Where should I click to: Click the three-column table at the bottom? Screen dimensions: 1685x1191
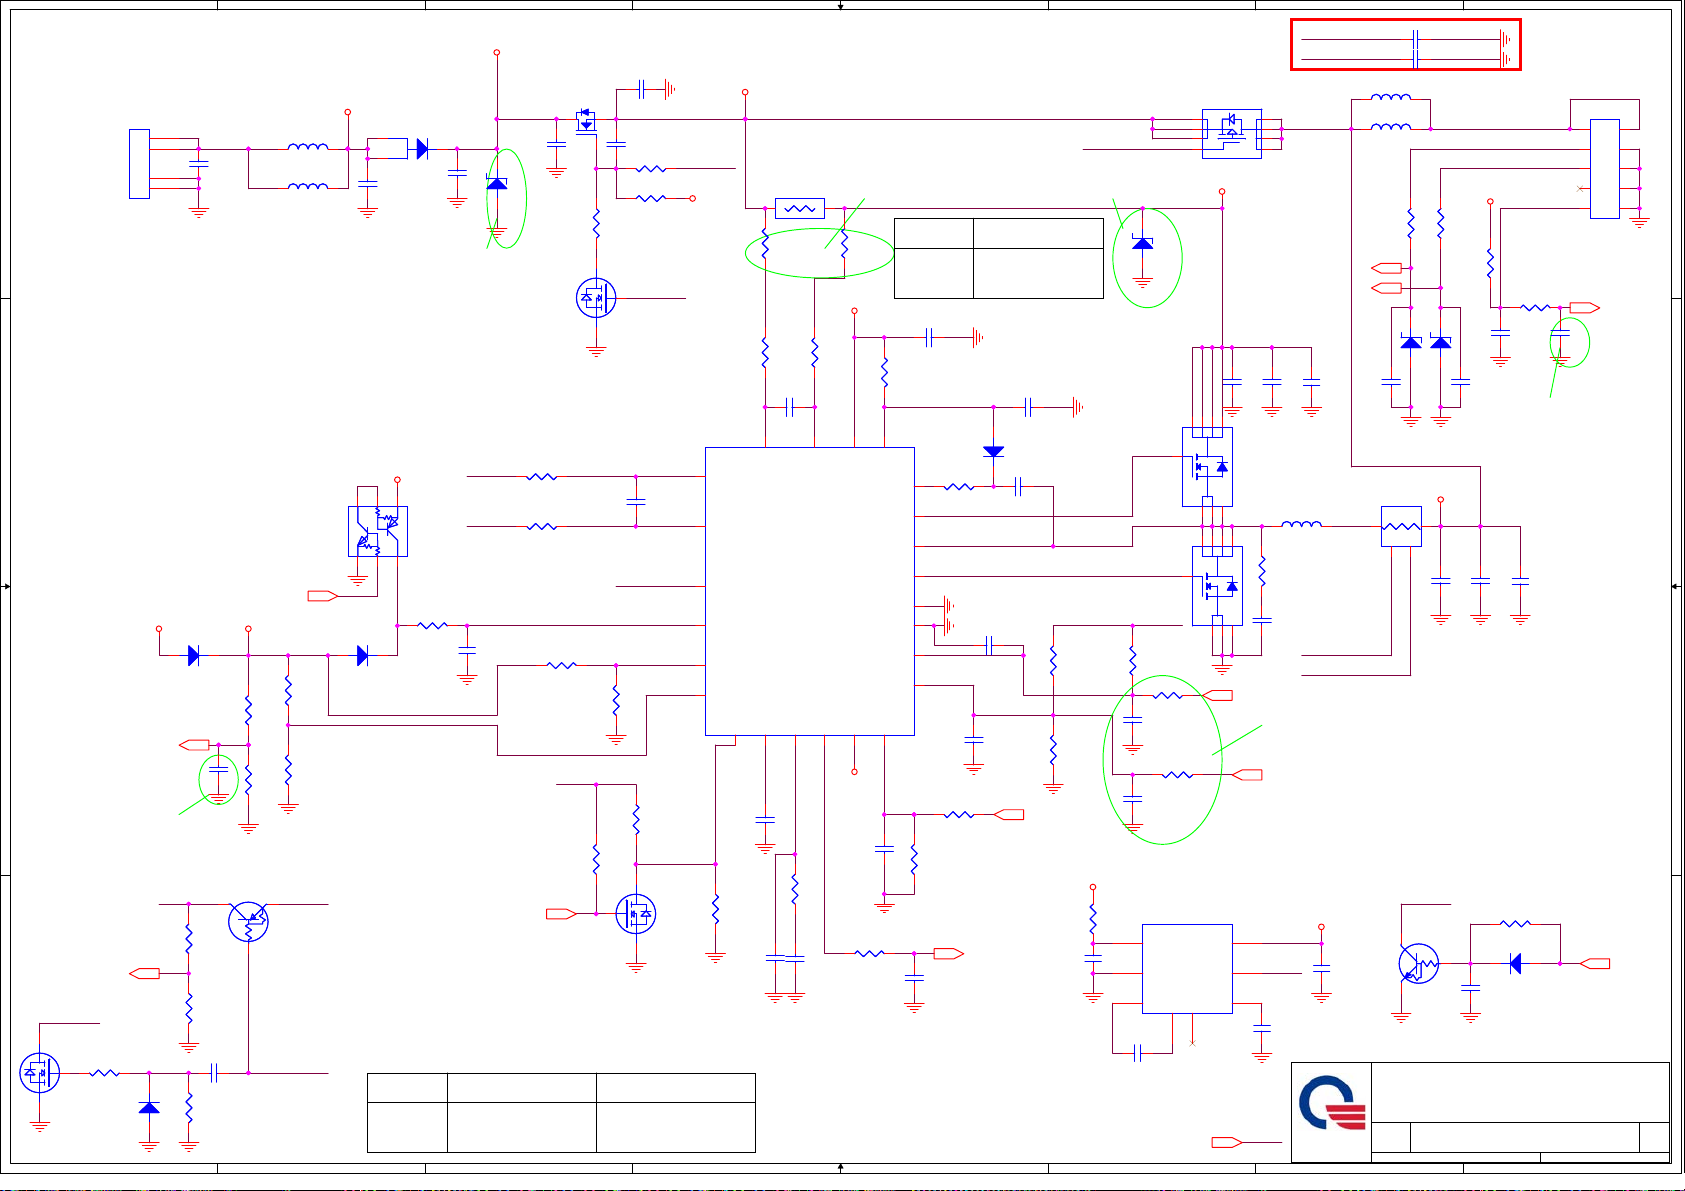[561, 1113]
